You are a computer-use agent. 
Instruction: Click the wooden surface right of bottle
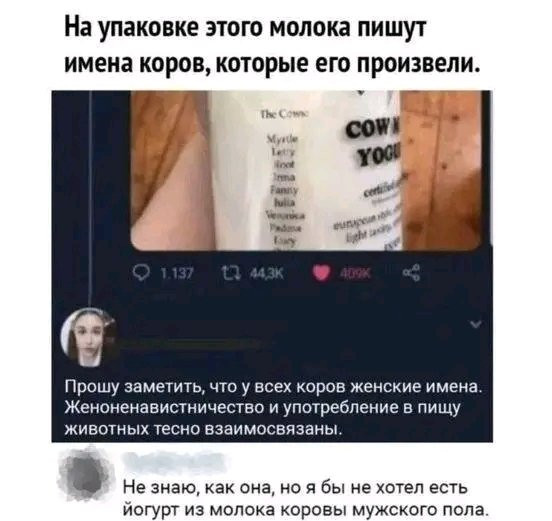click(442, 169)
